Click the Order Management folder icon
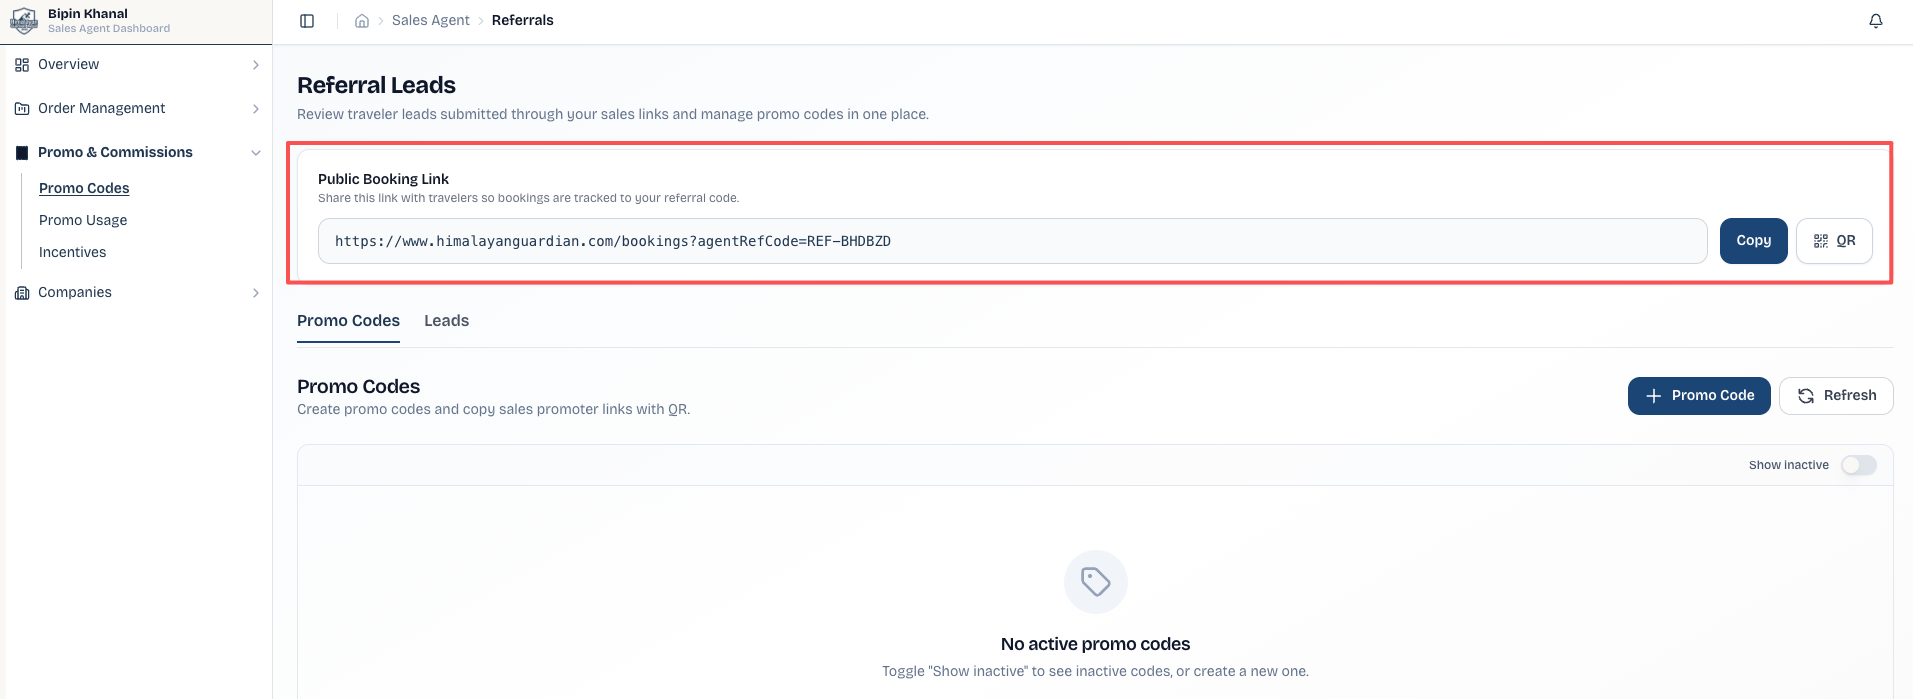Viewport: 1913px width, 699px height. [22, 109]
